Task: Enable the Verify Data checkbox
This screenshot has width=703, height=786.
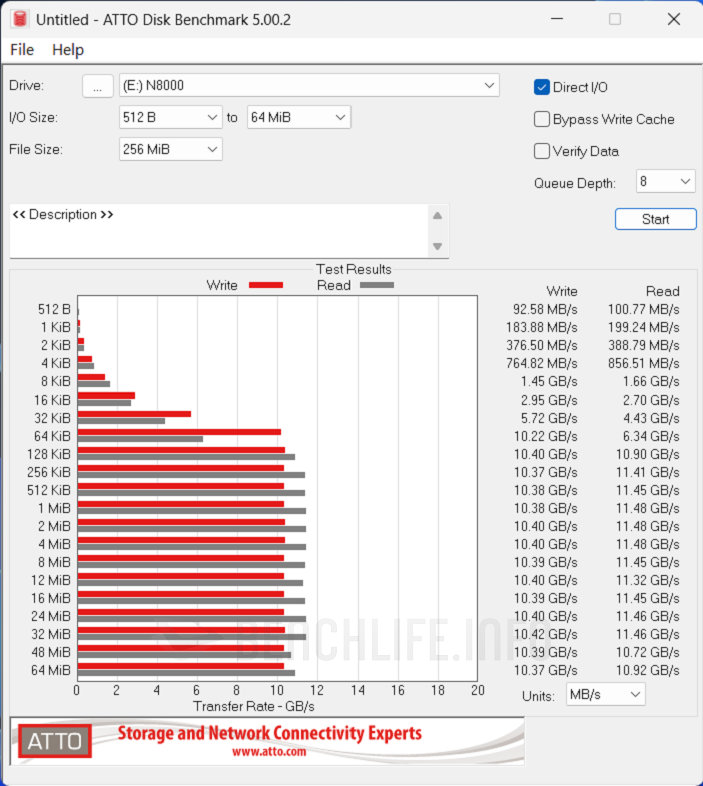Action: tap(542, 151)
